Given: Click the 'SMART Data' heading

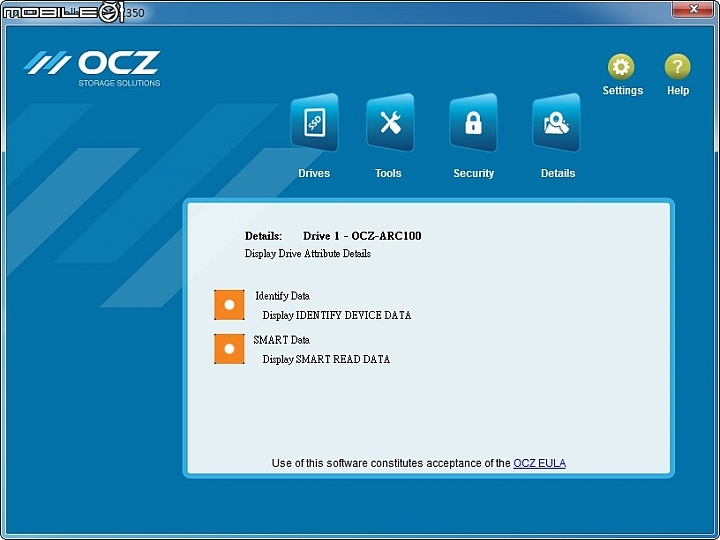Looking at the screenshot, I should pos(281,340).
